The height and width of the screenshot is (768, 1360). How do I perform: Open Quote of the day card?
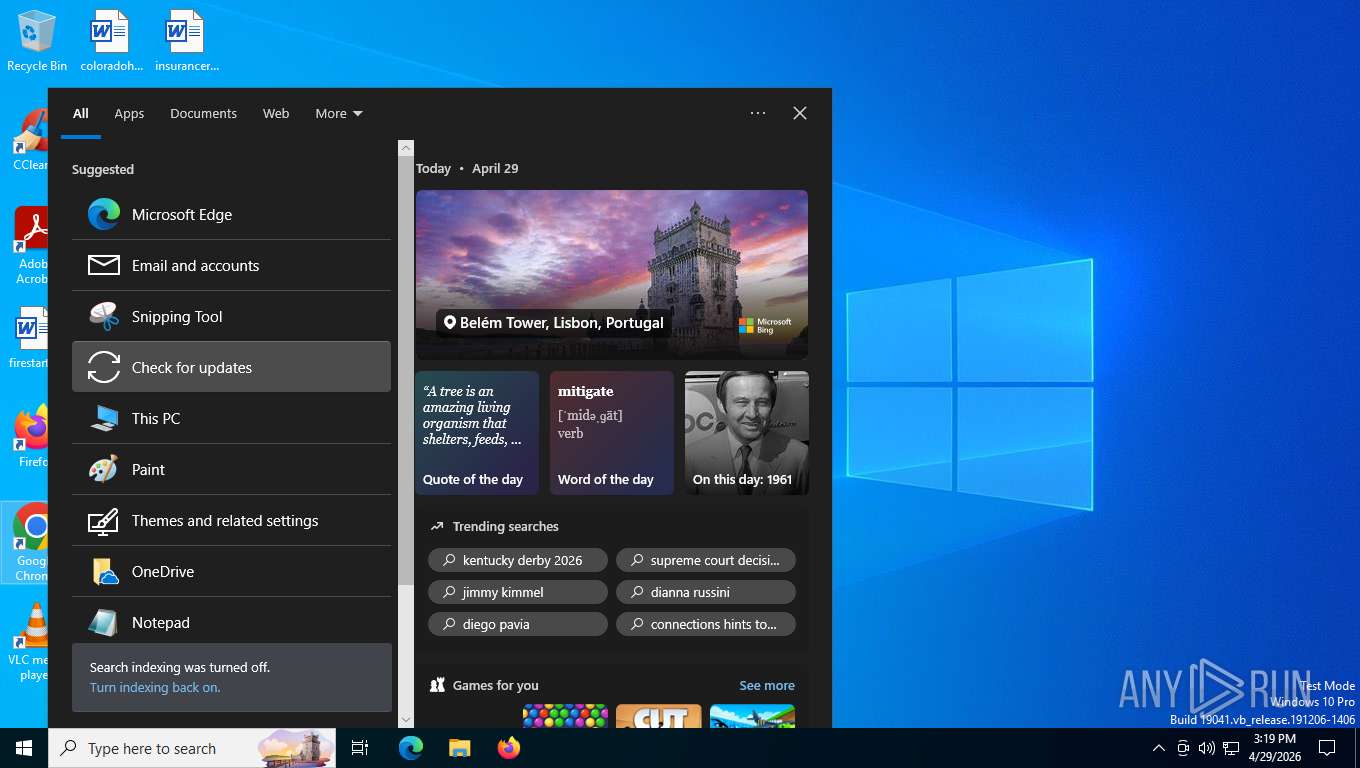(x=477, y=433)
